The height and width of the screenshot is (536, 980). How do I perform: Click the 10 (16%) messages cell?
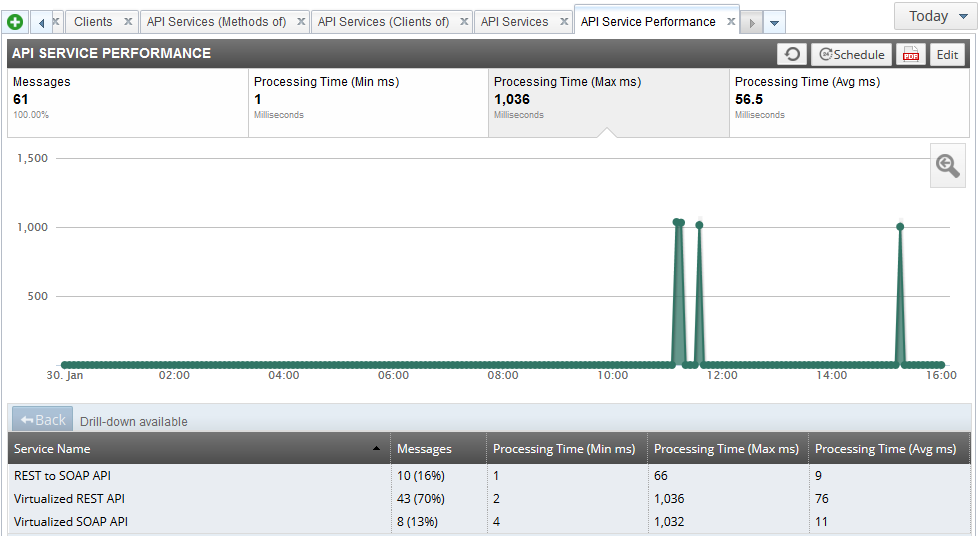pos(421,475)
